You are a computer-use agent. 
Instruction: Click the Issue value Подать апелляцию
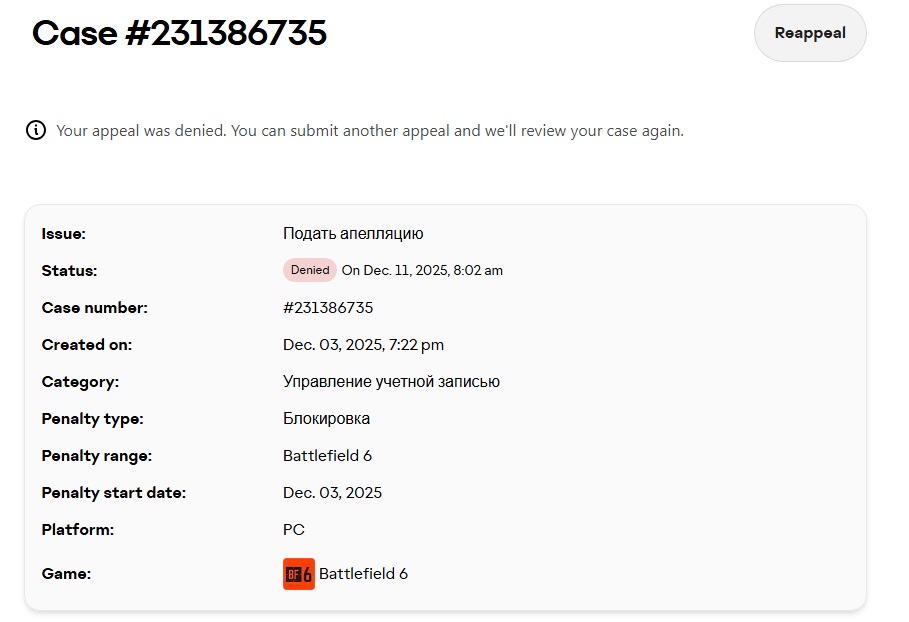click(x=353, y=233)
